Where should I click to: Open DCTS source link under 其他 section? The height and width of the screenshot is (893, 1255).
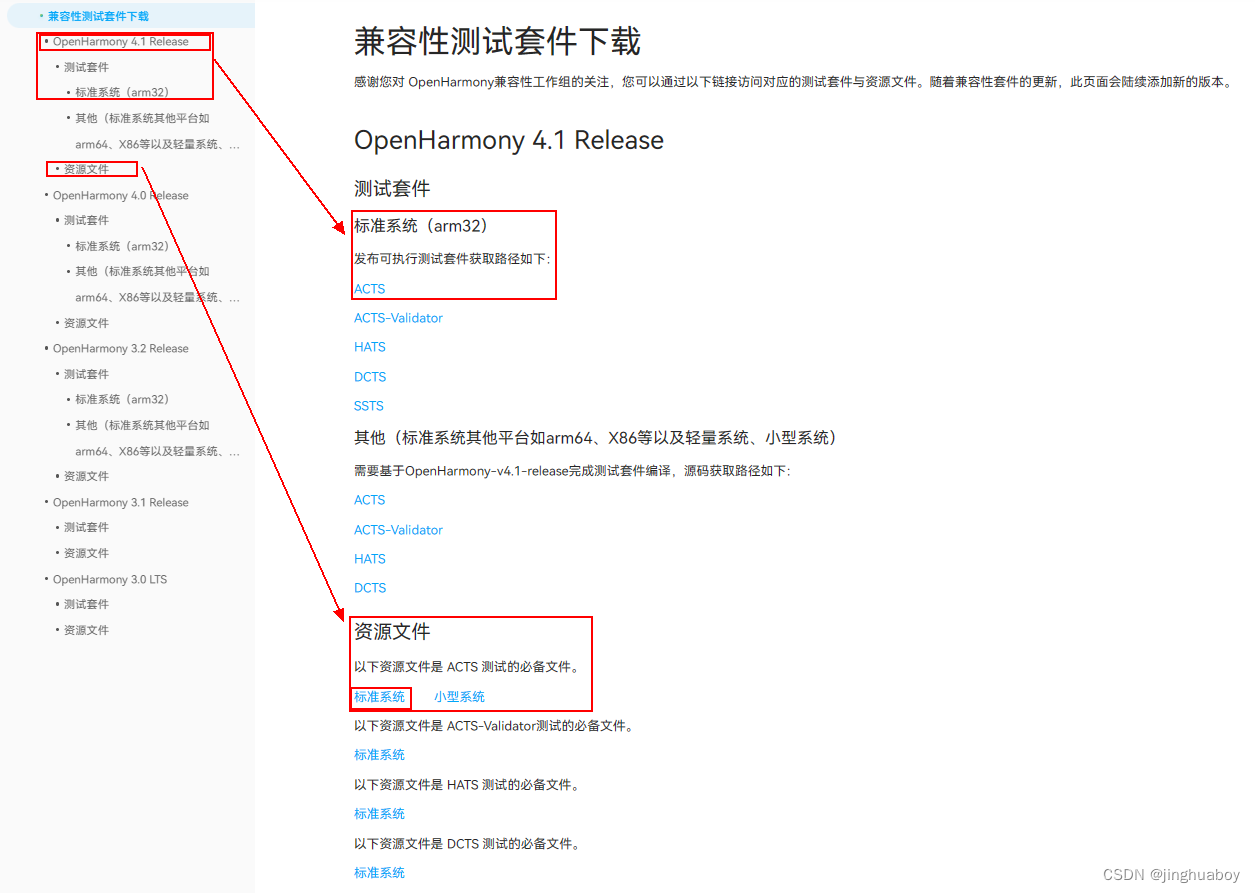tap(369, 588)
